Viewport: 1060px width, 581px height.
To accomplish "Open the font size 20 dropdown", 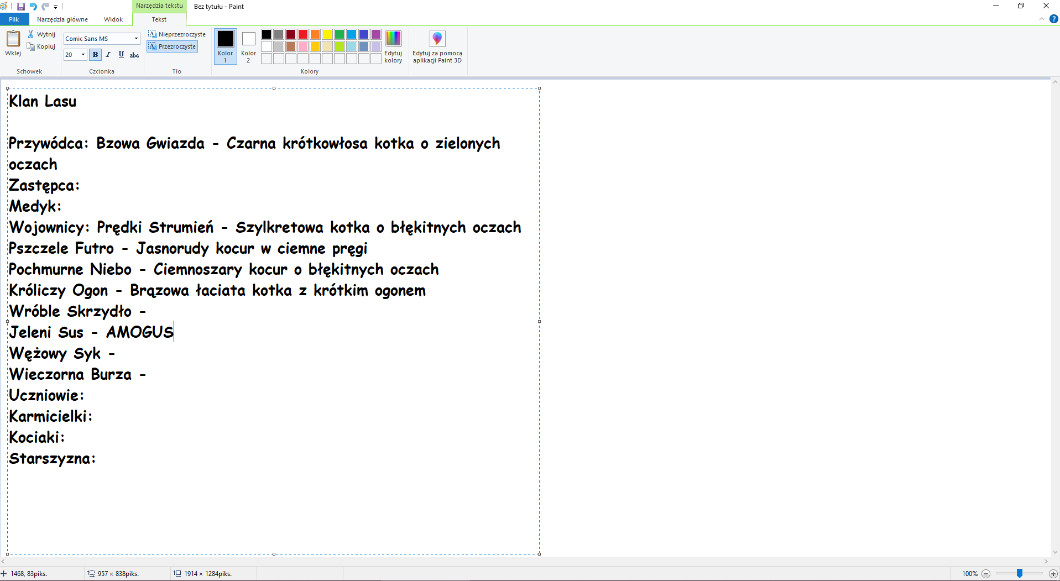I will (x=83, y=54).
